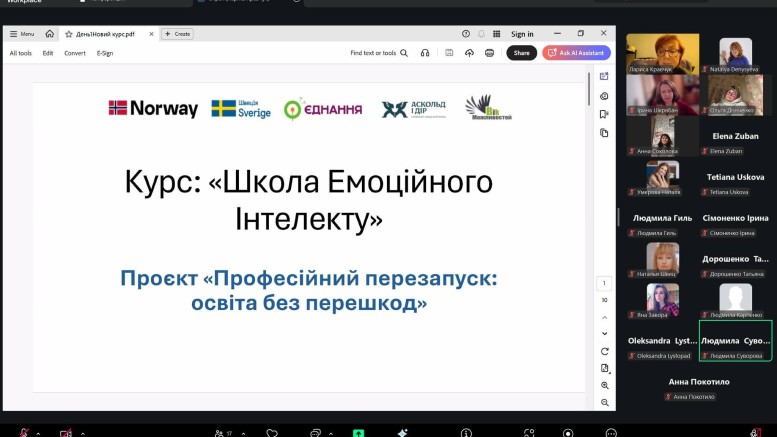Open the apps grid icon
777x437 pixels.
click(497, 34)
